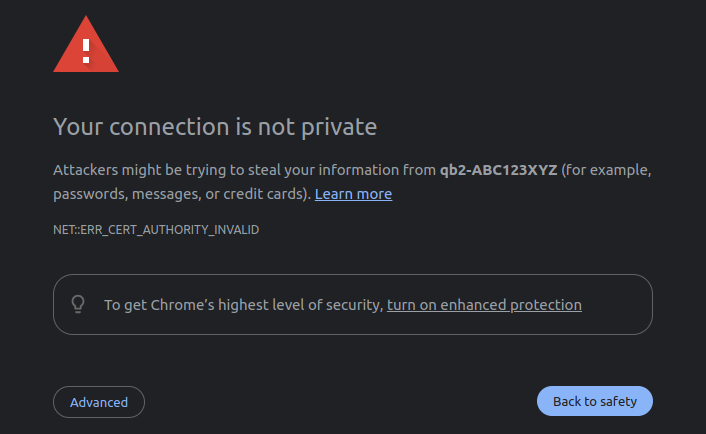
Task: Open the Learn more link
Action: (x=353, y=194)
